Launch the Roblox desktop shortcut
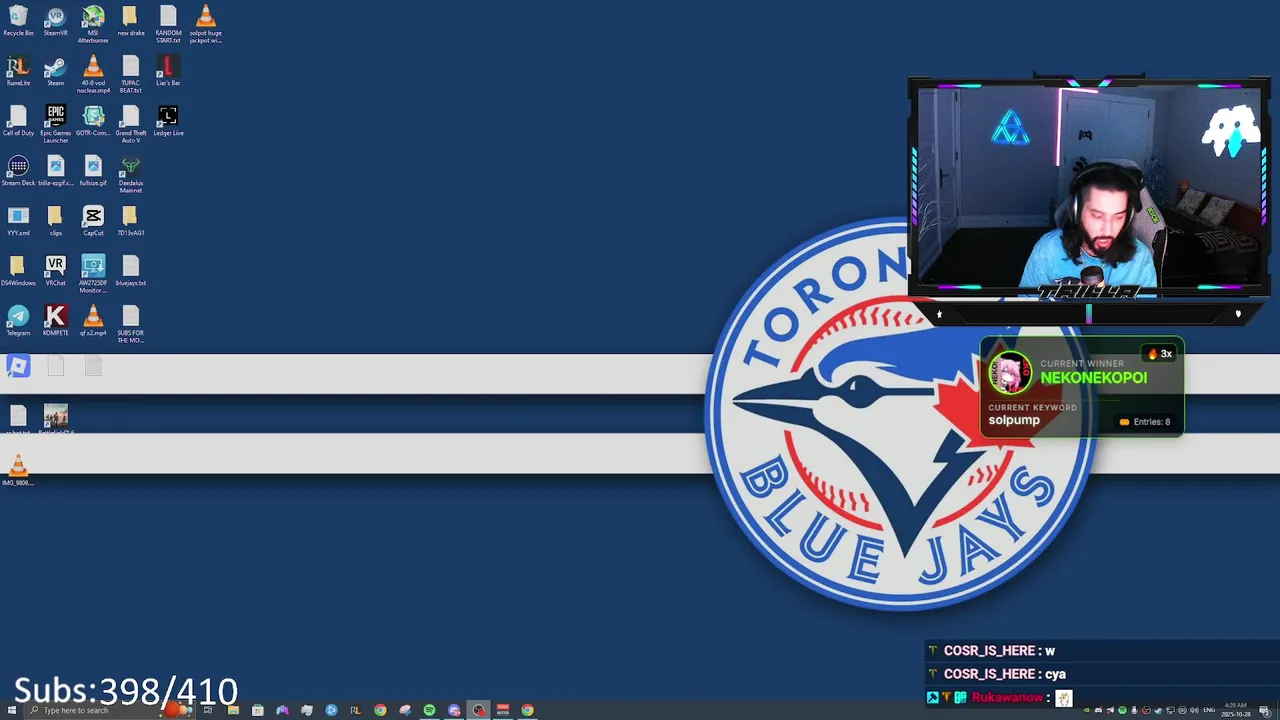Image resolution: width=1280 pixels, height=720 pixels. point(18,367)
